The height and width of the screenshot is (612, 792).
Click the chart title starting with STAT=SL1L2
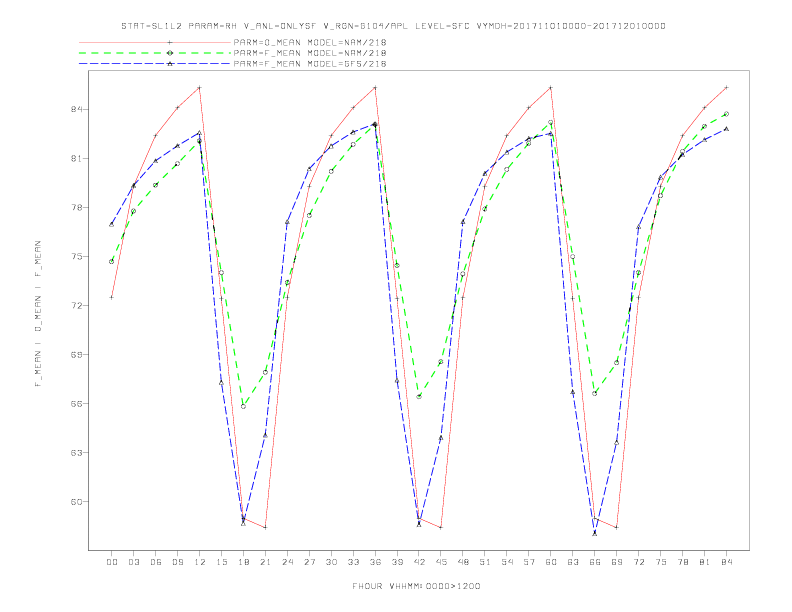(393, 26)
